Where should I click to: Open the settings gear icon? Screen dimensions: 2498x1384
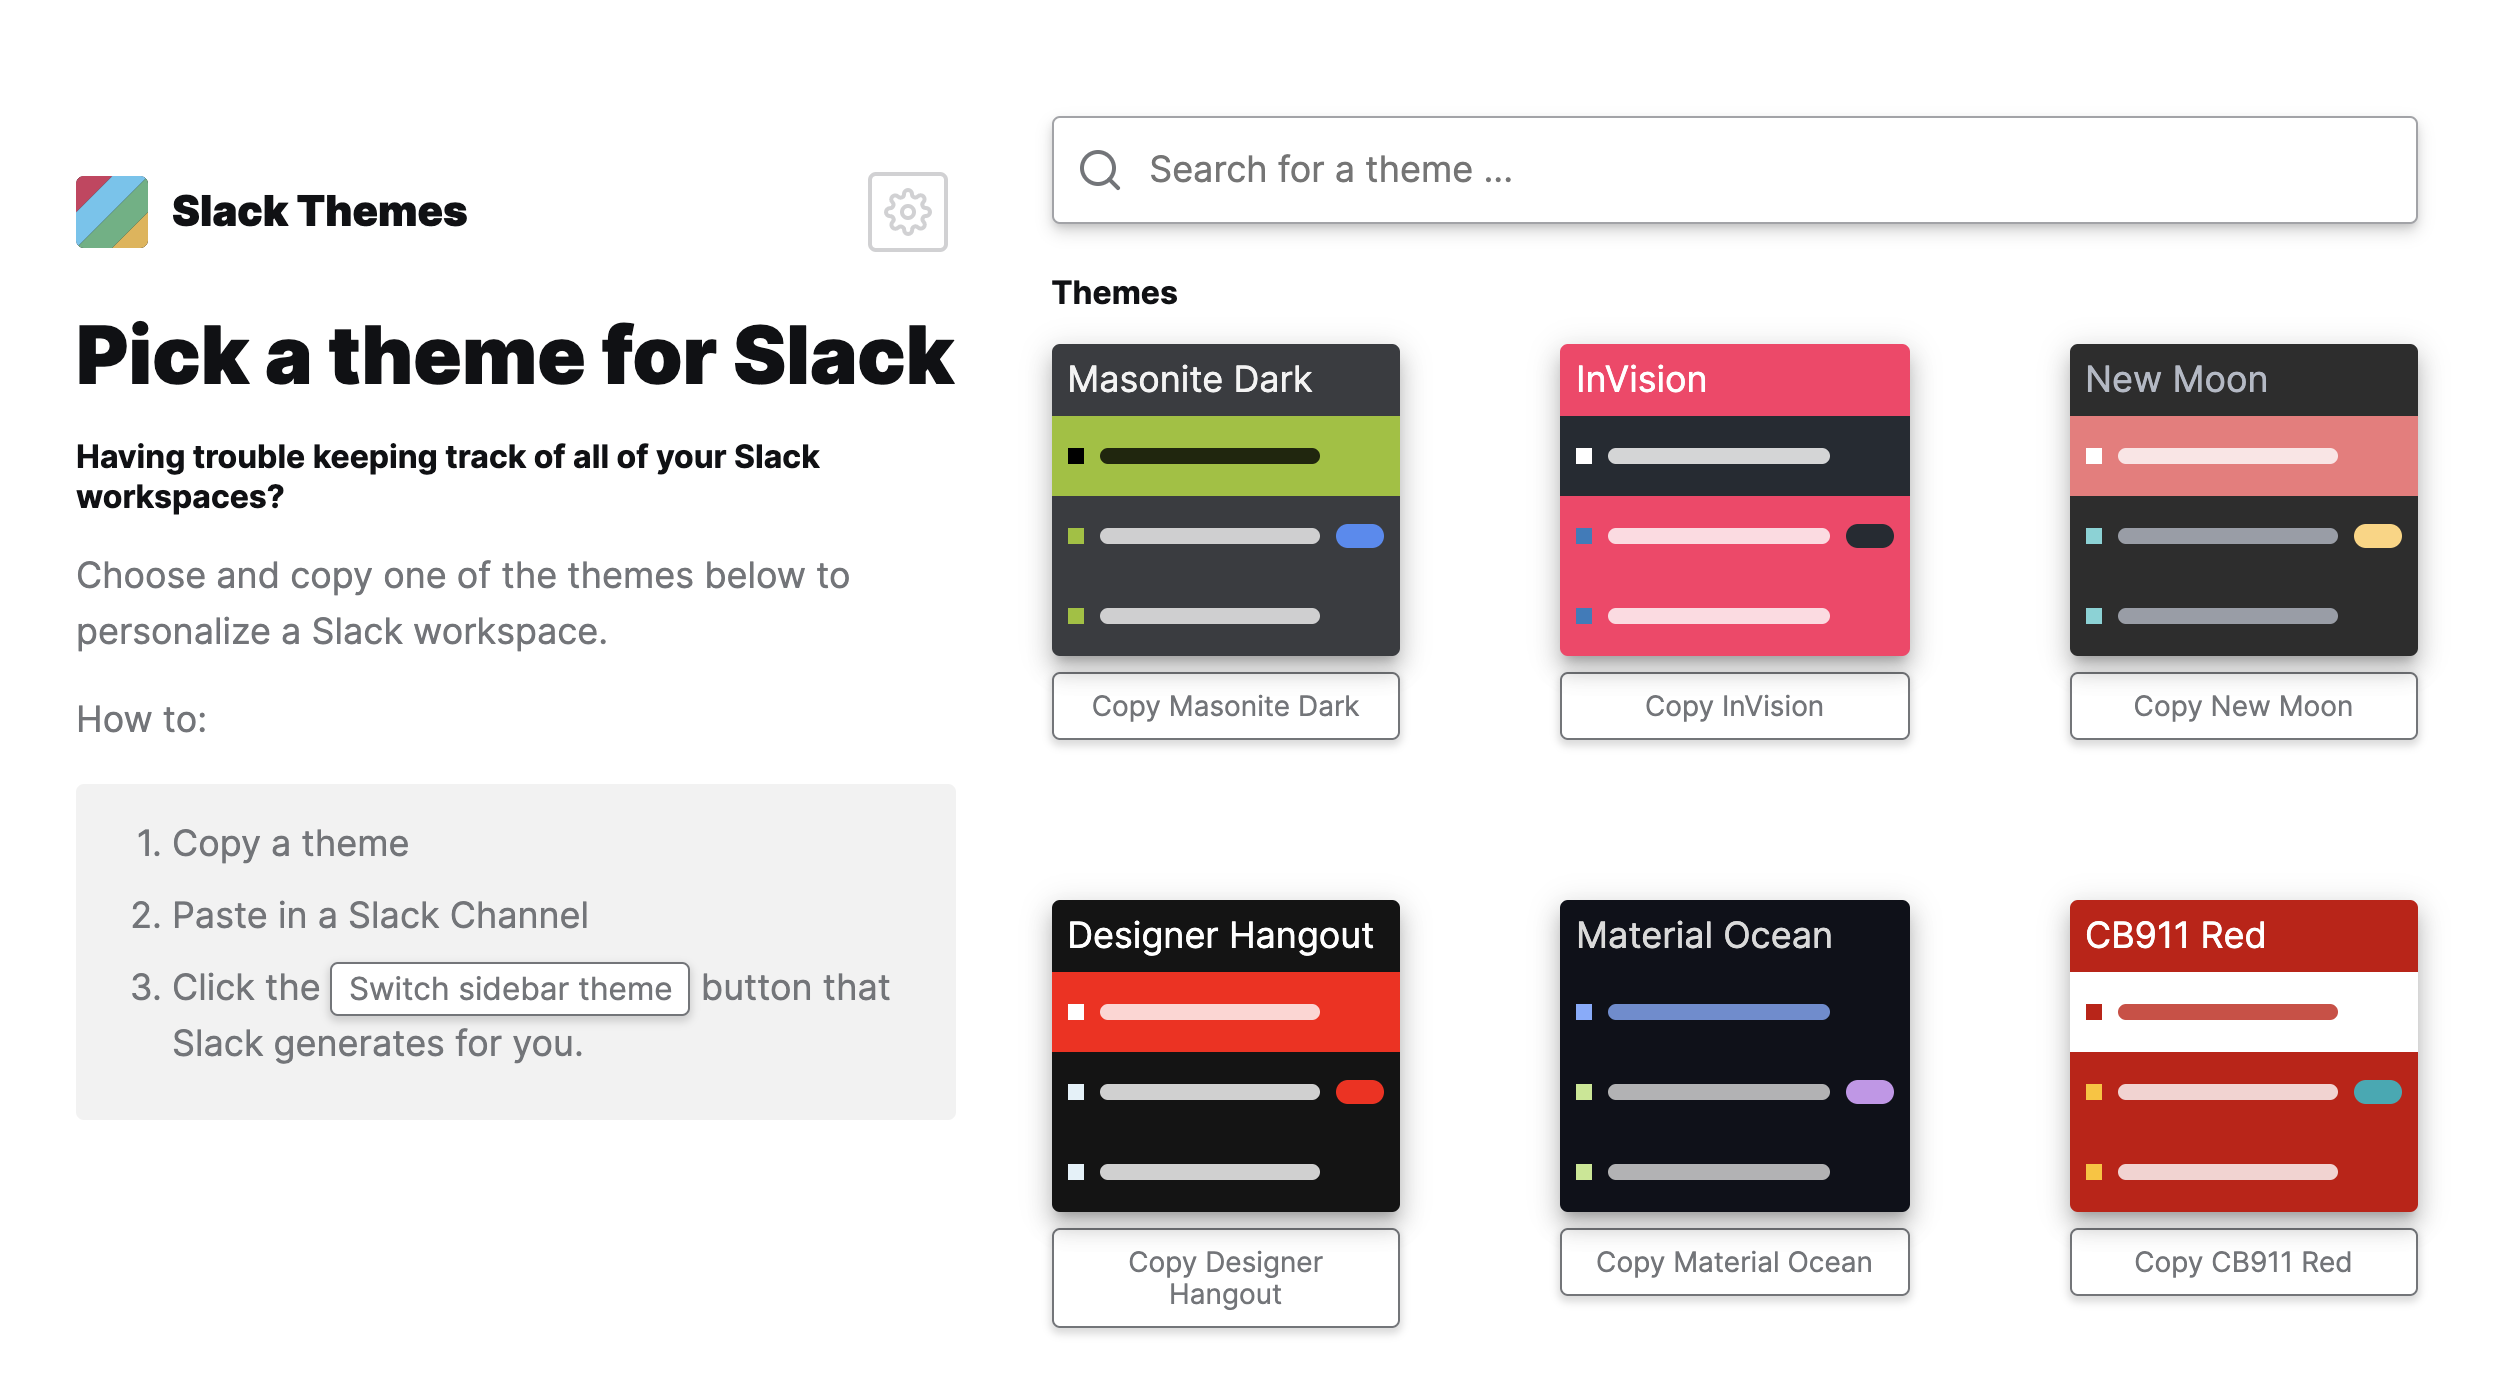pos(907,212)
